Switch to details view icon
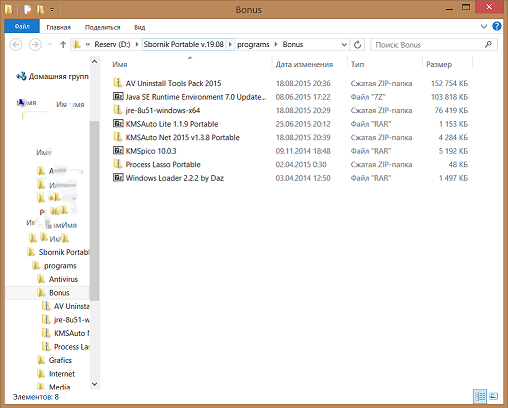This screenshot has height=408, width=508. [x=480, y=396]
